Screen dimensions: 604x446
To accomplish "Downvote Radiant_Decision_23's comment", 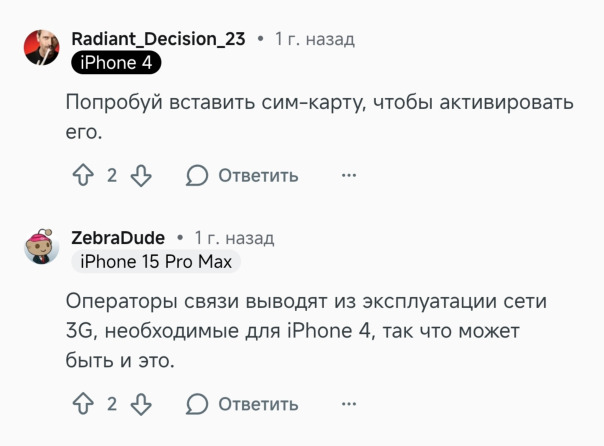I will pos(141,176).
